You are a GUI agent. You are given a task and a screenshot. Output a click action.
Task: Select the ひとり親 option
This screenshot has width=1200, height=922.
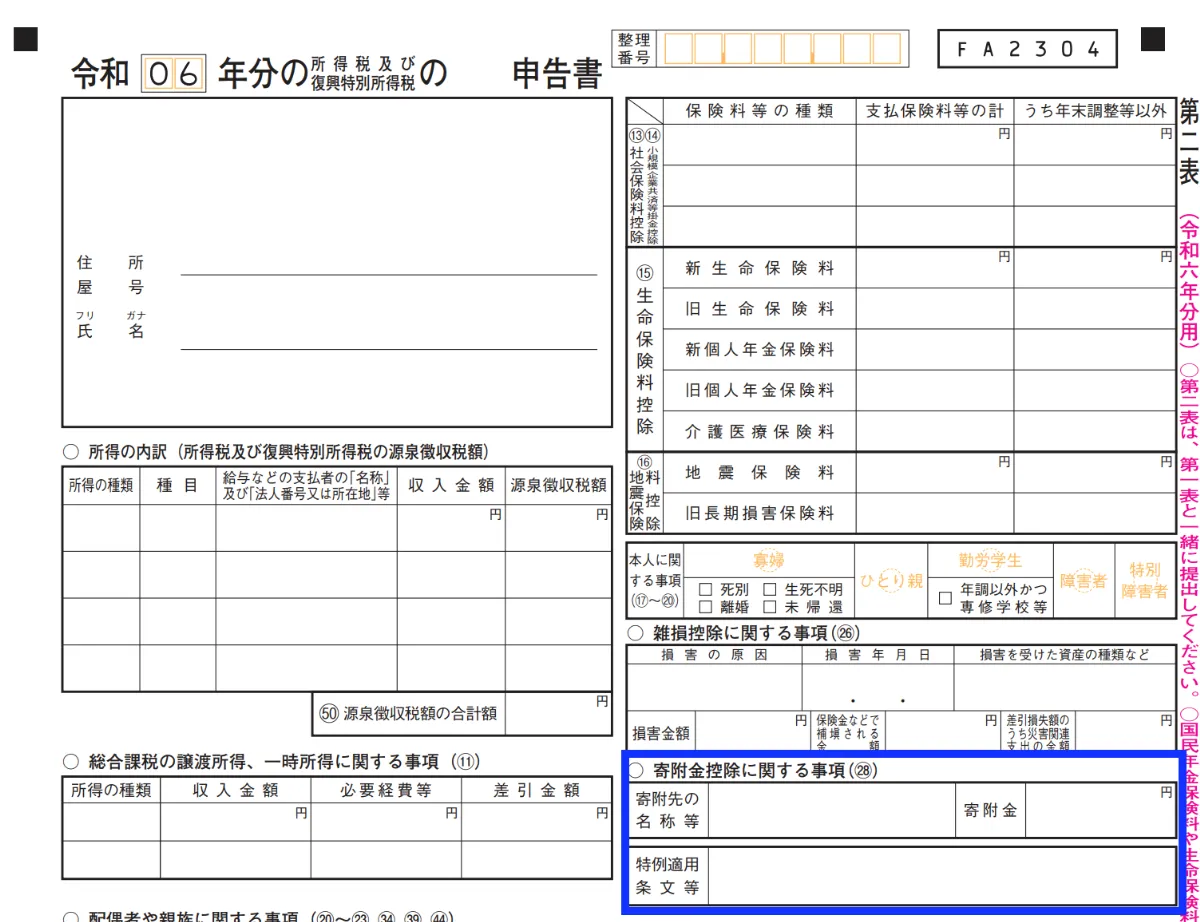tap(891, 581)
